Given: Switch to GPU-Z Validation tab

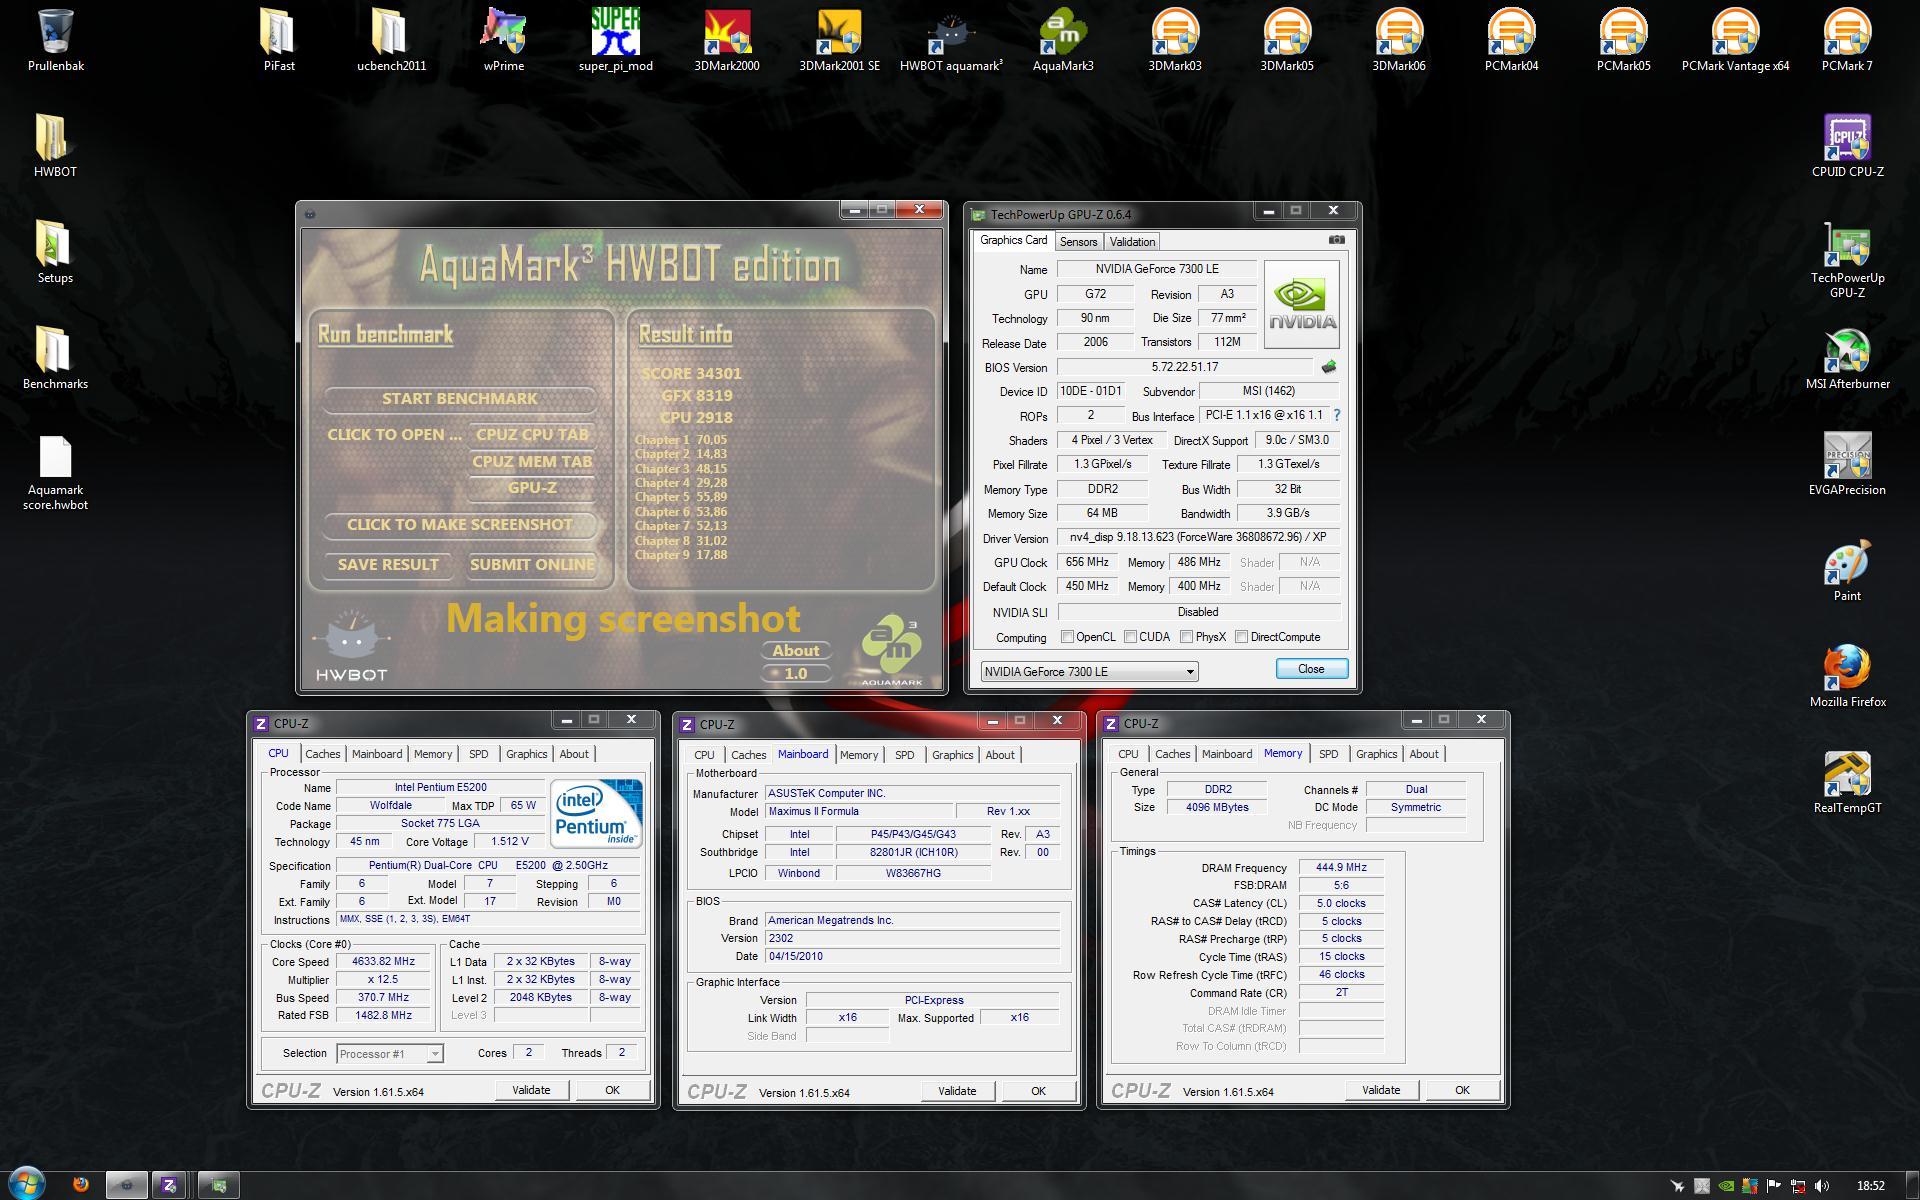Looking at the screenshot, I should coord(1132,242).
